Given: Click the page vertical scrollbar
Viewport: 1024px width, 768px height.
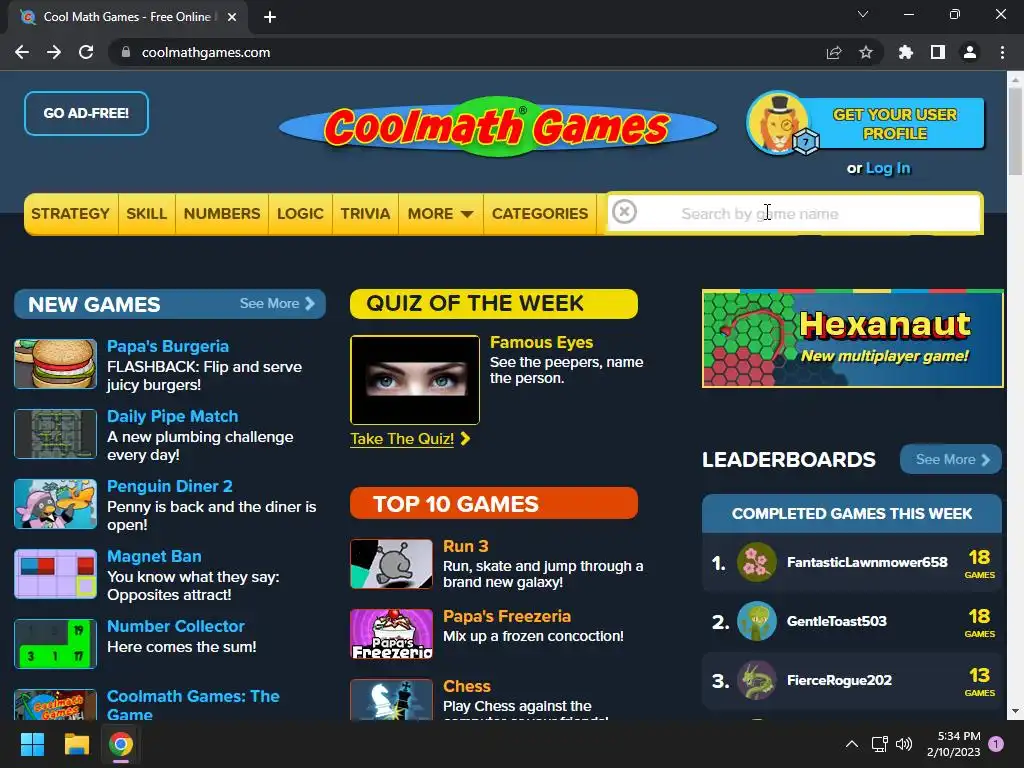Looking at the screenshot, I should 1015,131.
